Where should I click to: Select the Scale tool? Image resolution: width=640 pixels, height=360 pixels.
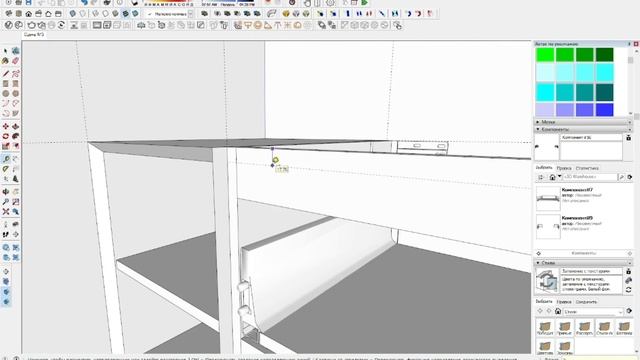pyautogui.click(x=6, y=146)
